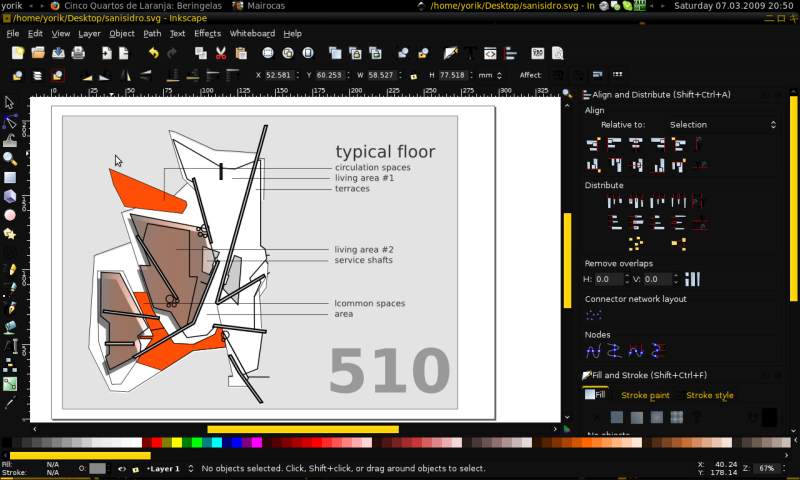Click the X coordinate input field

[279, 75]
